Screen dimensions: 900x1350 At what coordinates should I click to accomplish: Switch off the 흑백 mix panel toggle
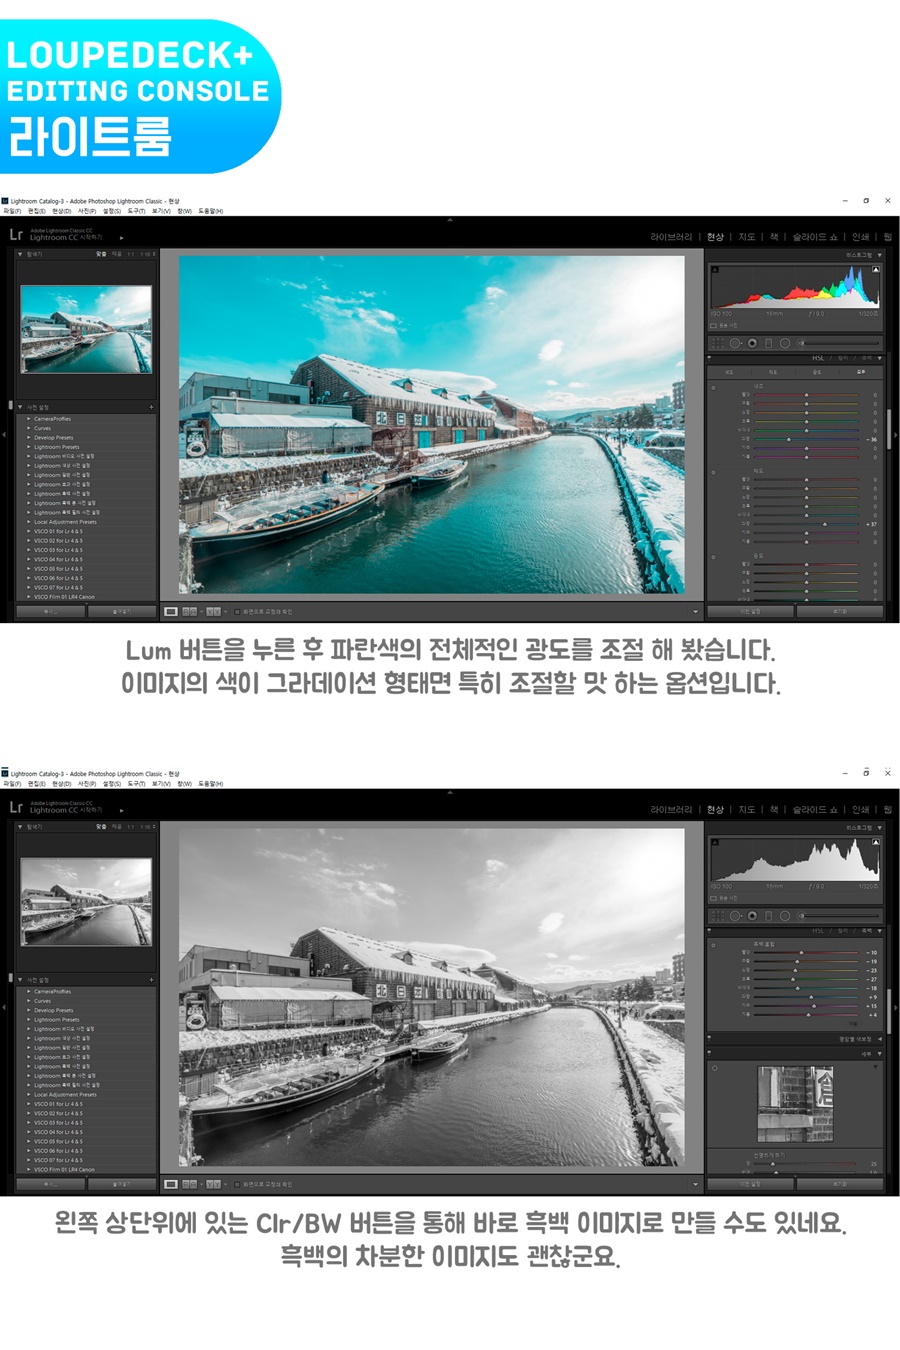click(x=709, y=931)
